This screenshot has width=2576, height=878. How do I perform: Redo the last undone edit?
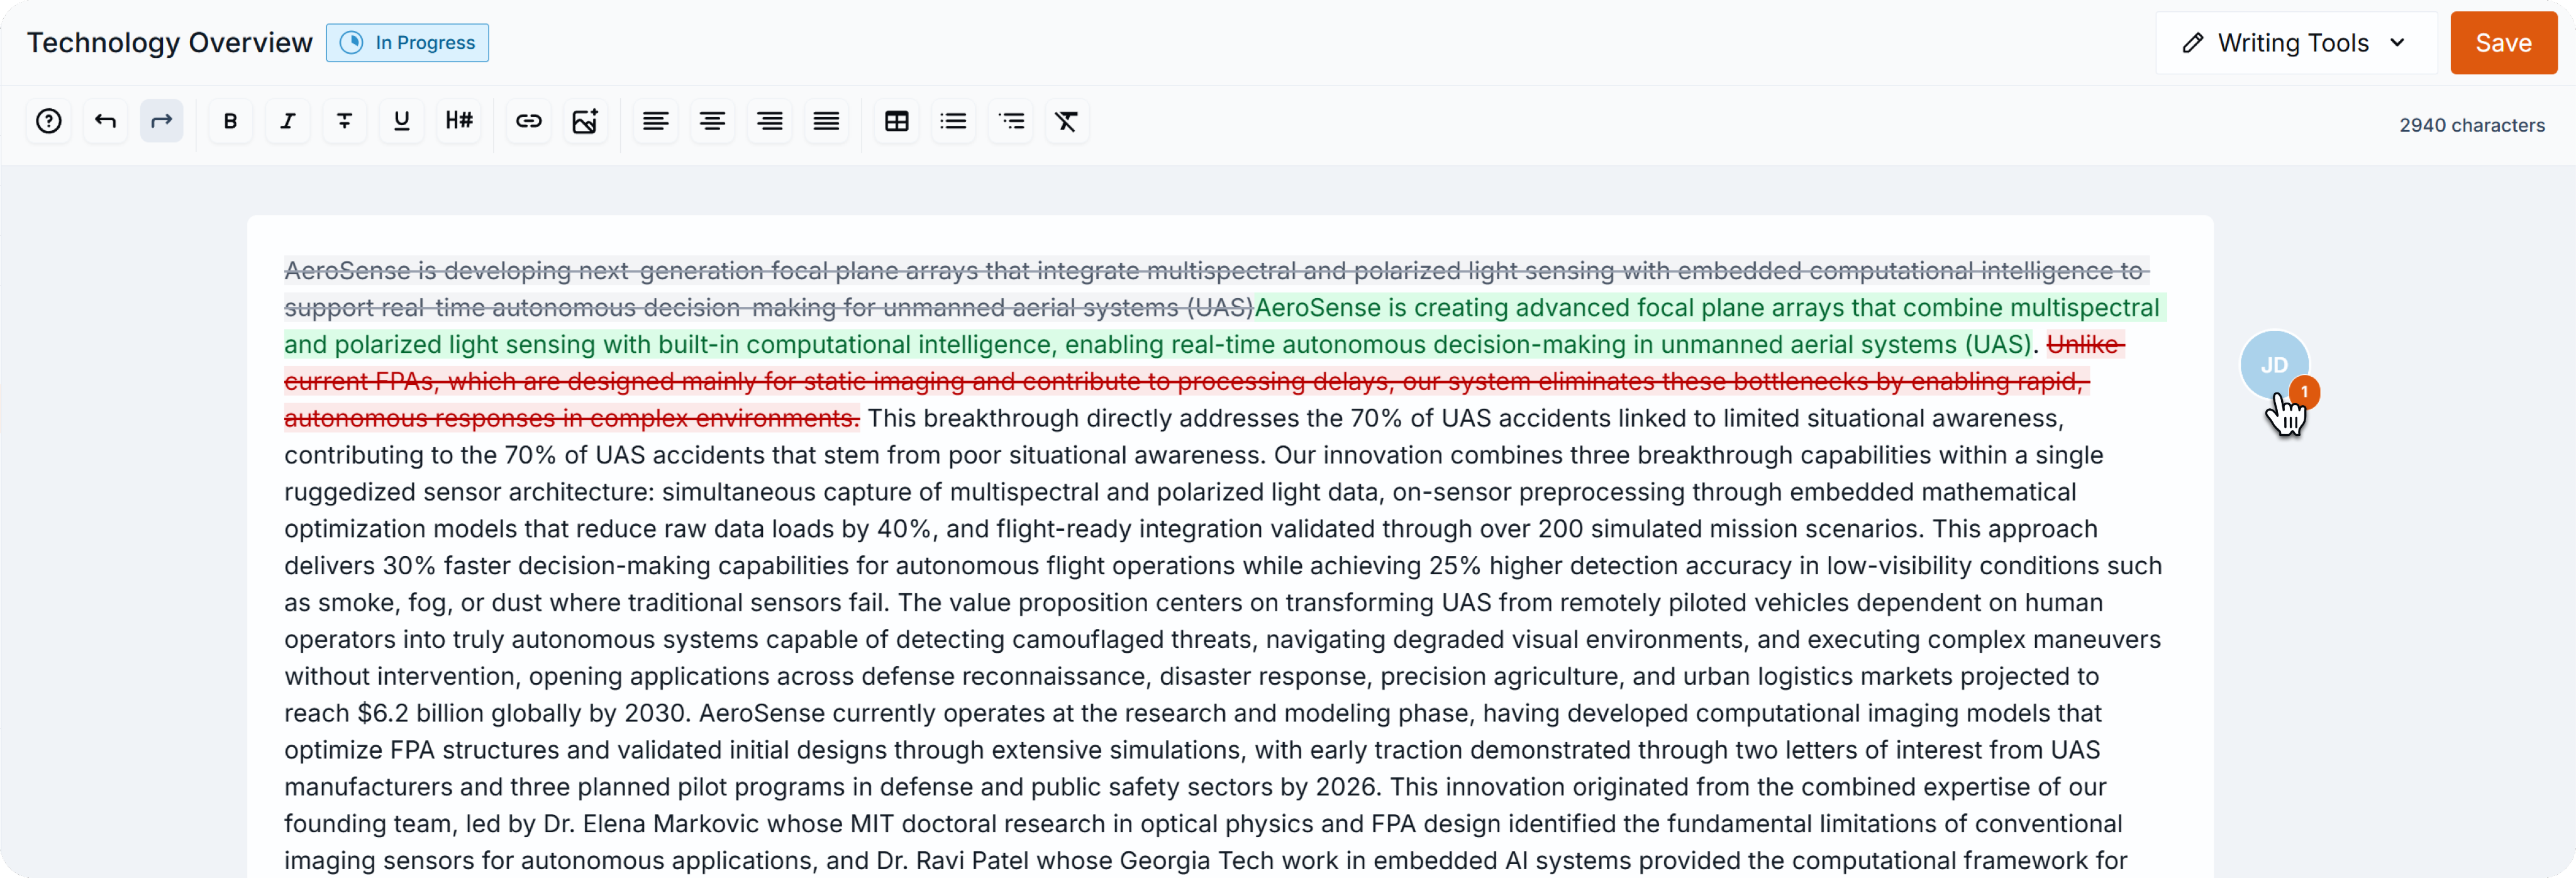pos(162,122)
